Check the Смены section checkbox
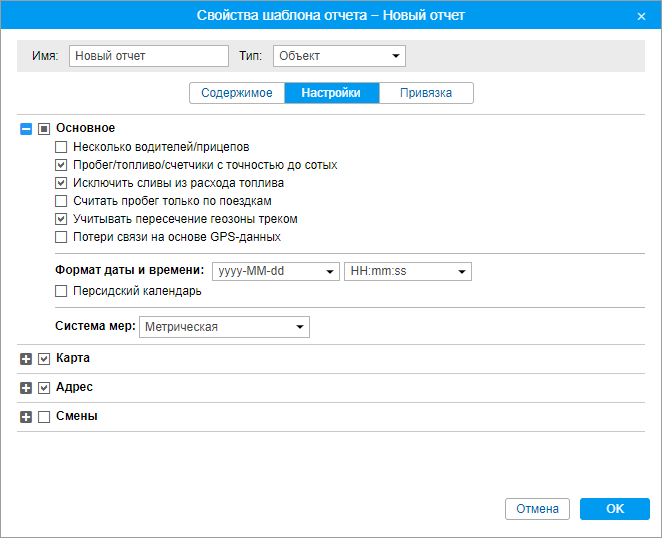 pos(44,417)
